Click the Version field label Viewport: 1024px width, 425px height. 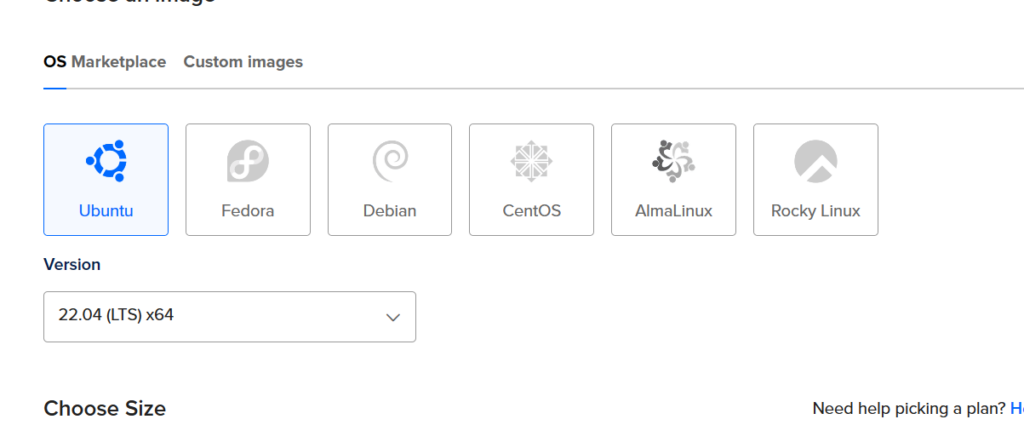coord(72,265)
